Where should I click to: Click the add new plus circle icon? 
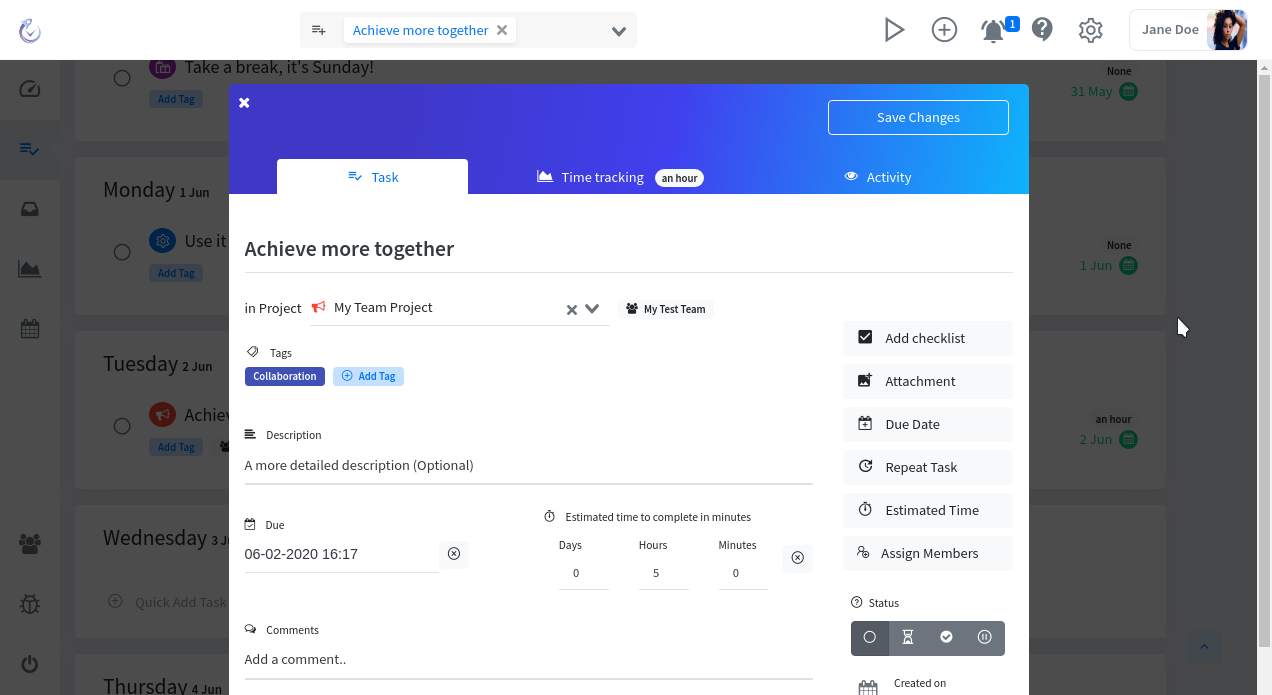944,30
